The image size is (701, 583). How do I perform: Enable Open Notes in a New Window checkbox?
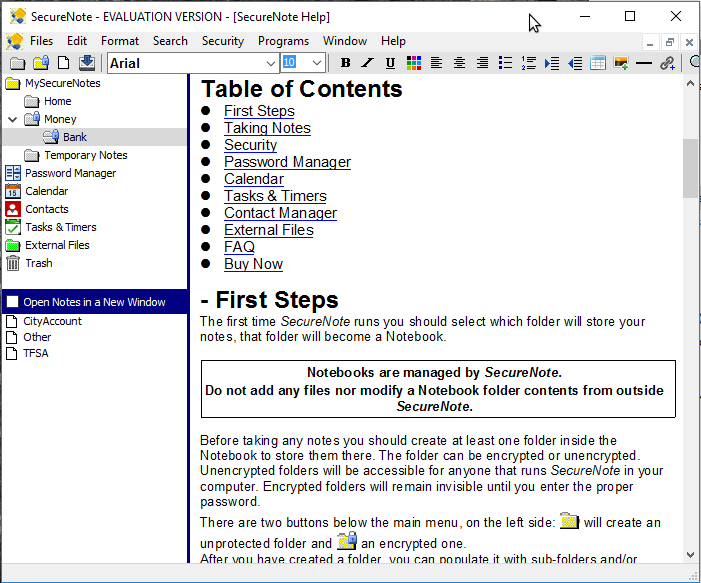click(x=13, y=302)
